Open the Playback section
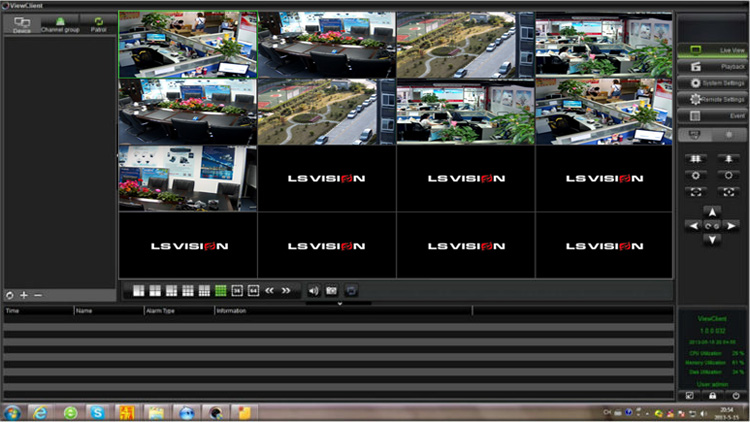The image size is (750, 422). (x=712, y=67)
